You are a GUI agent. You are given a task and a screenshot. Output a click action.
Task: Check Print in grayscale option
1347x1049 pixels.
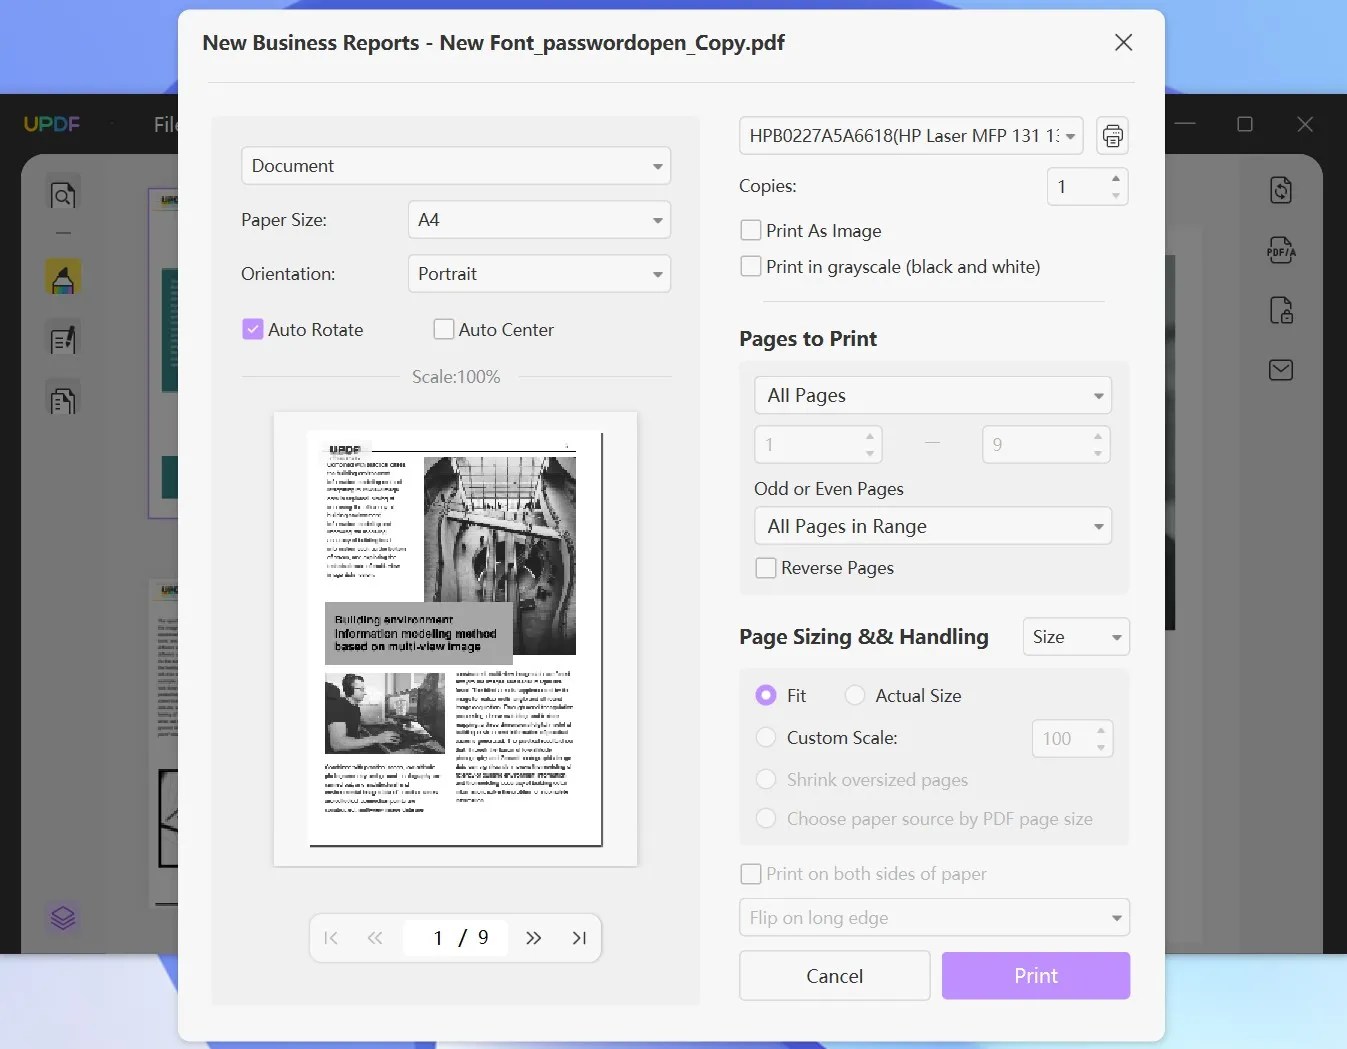(750, 266)
